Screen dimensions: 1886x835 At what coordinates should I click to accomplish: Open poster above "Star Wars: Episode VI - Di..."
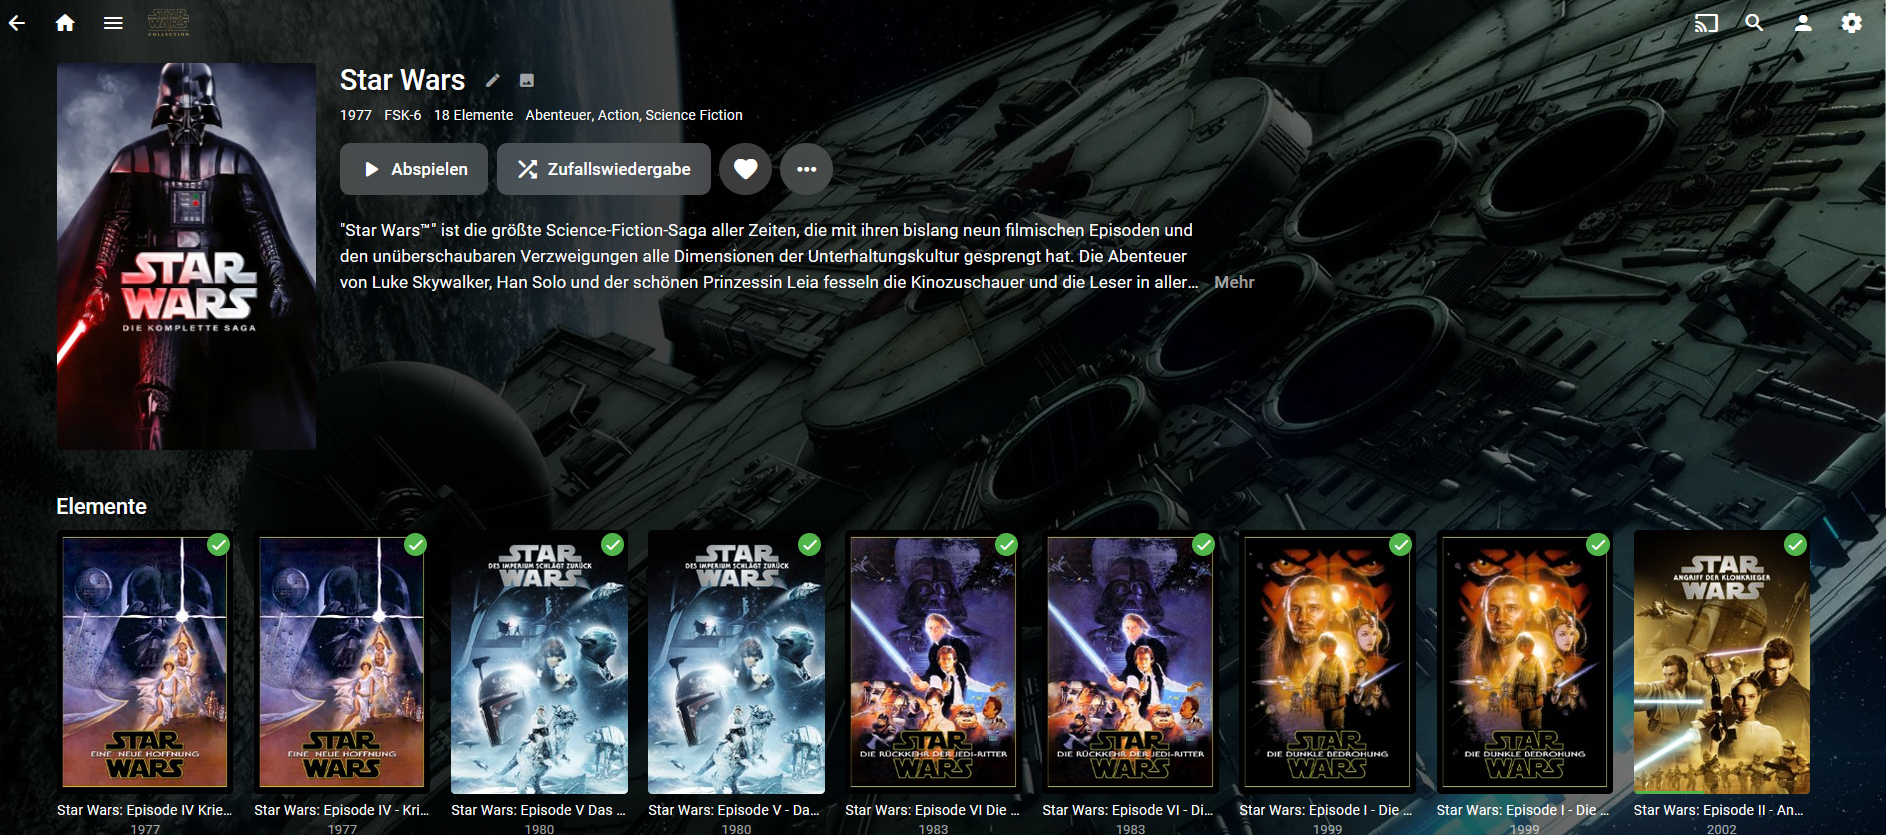[1130, 662]
